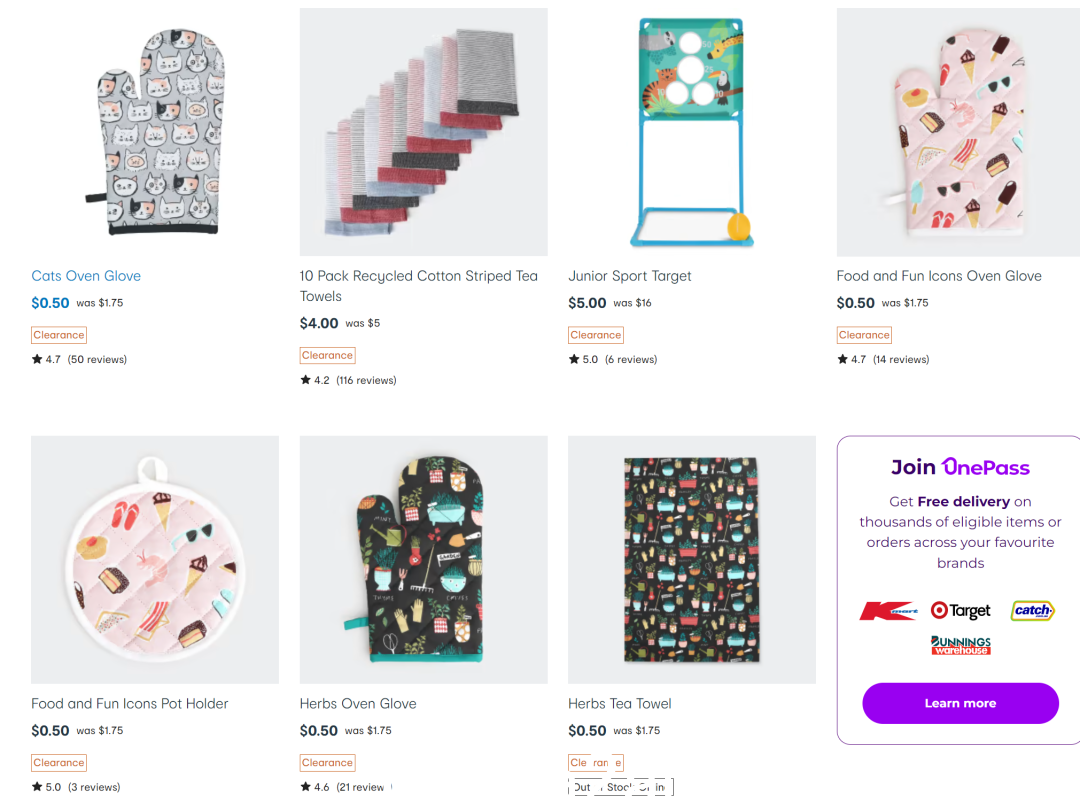This screenshot has height=810, width=1080.
Task: Open 10 Pack Recycled Cotton Striped Tea Towels link
Action: pos(419,286)
